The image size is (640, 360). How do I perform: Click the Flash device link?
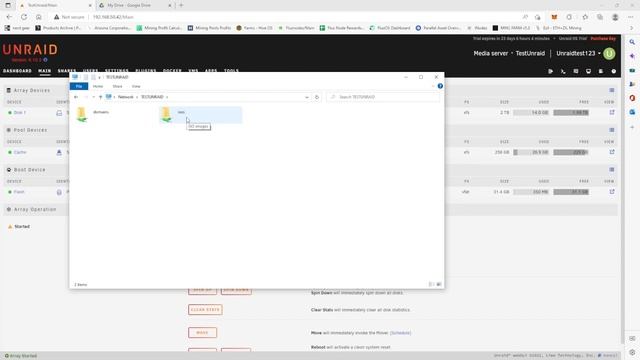tap(19, 192)
